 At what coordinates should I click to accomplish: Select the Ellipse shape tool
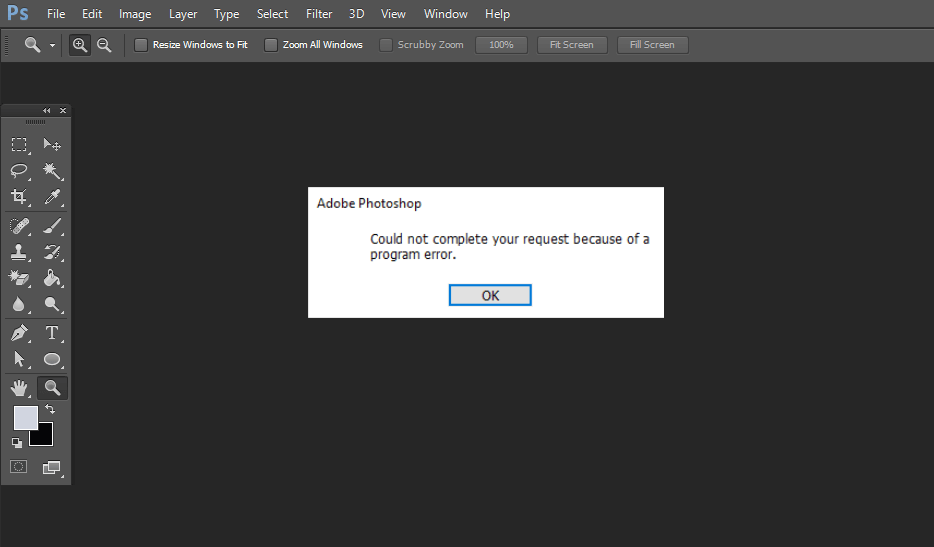[52, 359]
